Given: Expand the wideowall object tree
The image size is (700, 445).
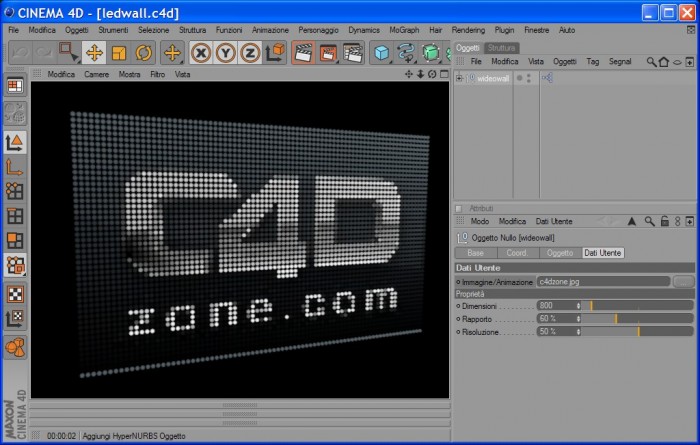Looking at the screenshot, I should coord(459,79).
